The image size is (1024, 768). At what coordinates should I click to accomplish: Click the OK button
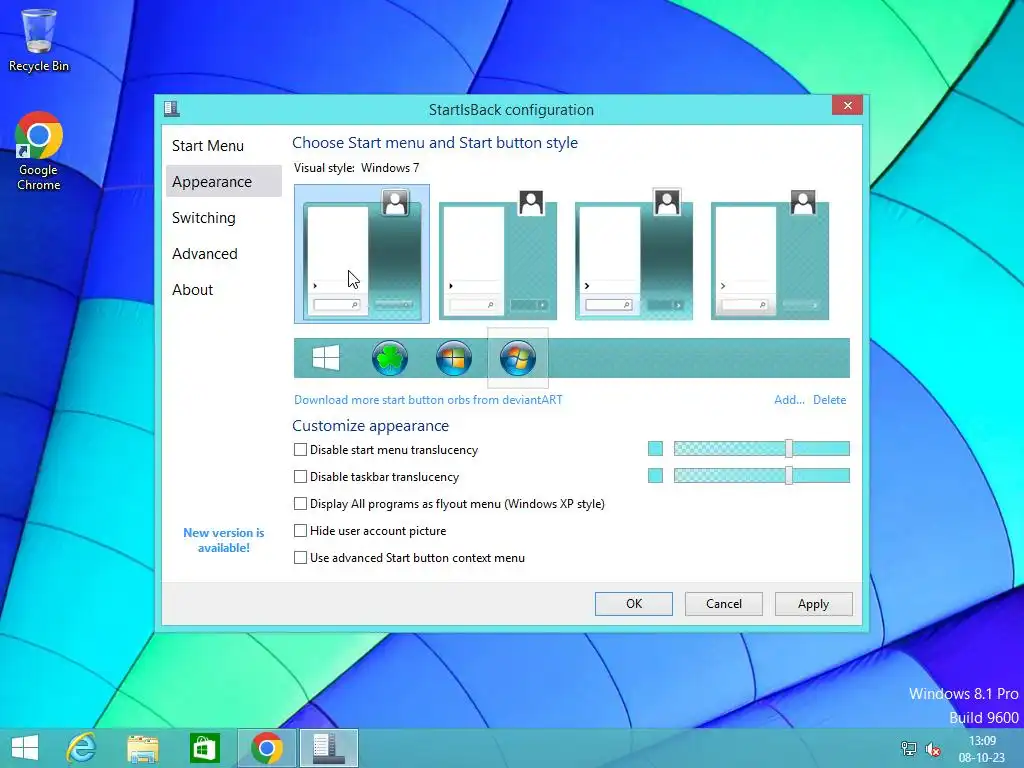coord(633,604)
